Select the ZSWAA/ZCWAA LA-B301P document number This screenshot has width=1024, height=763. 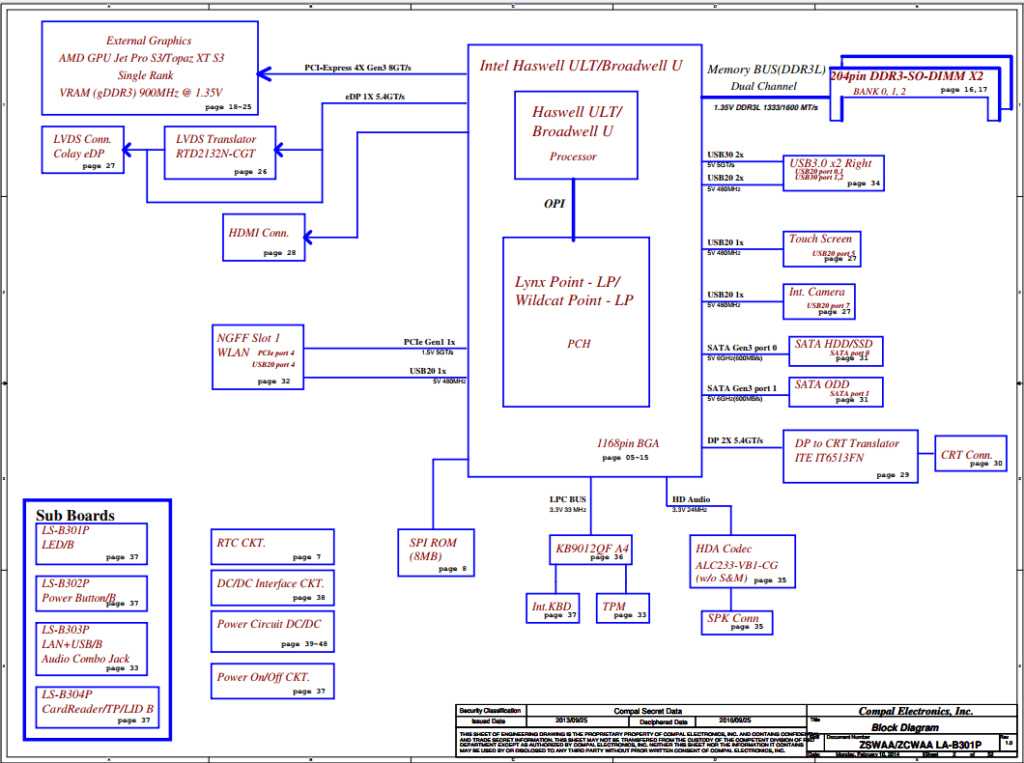pos(920,745)
